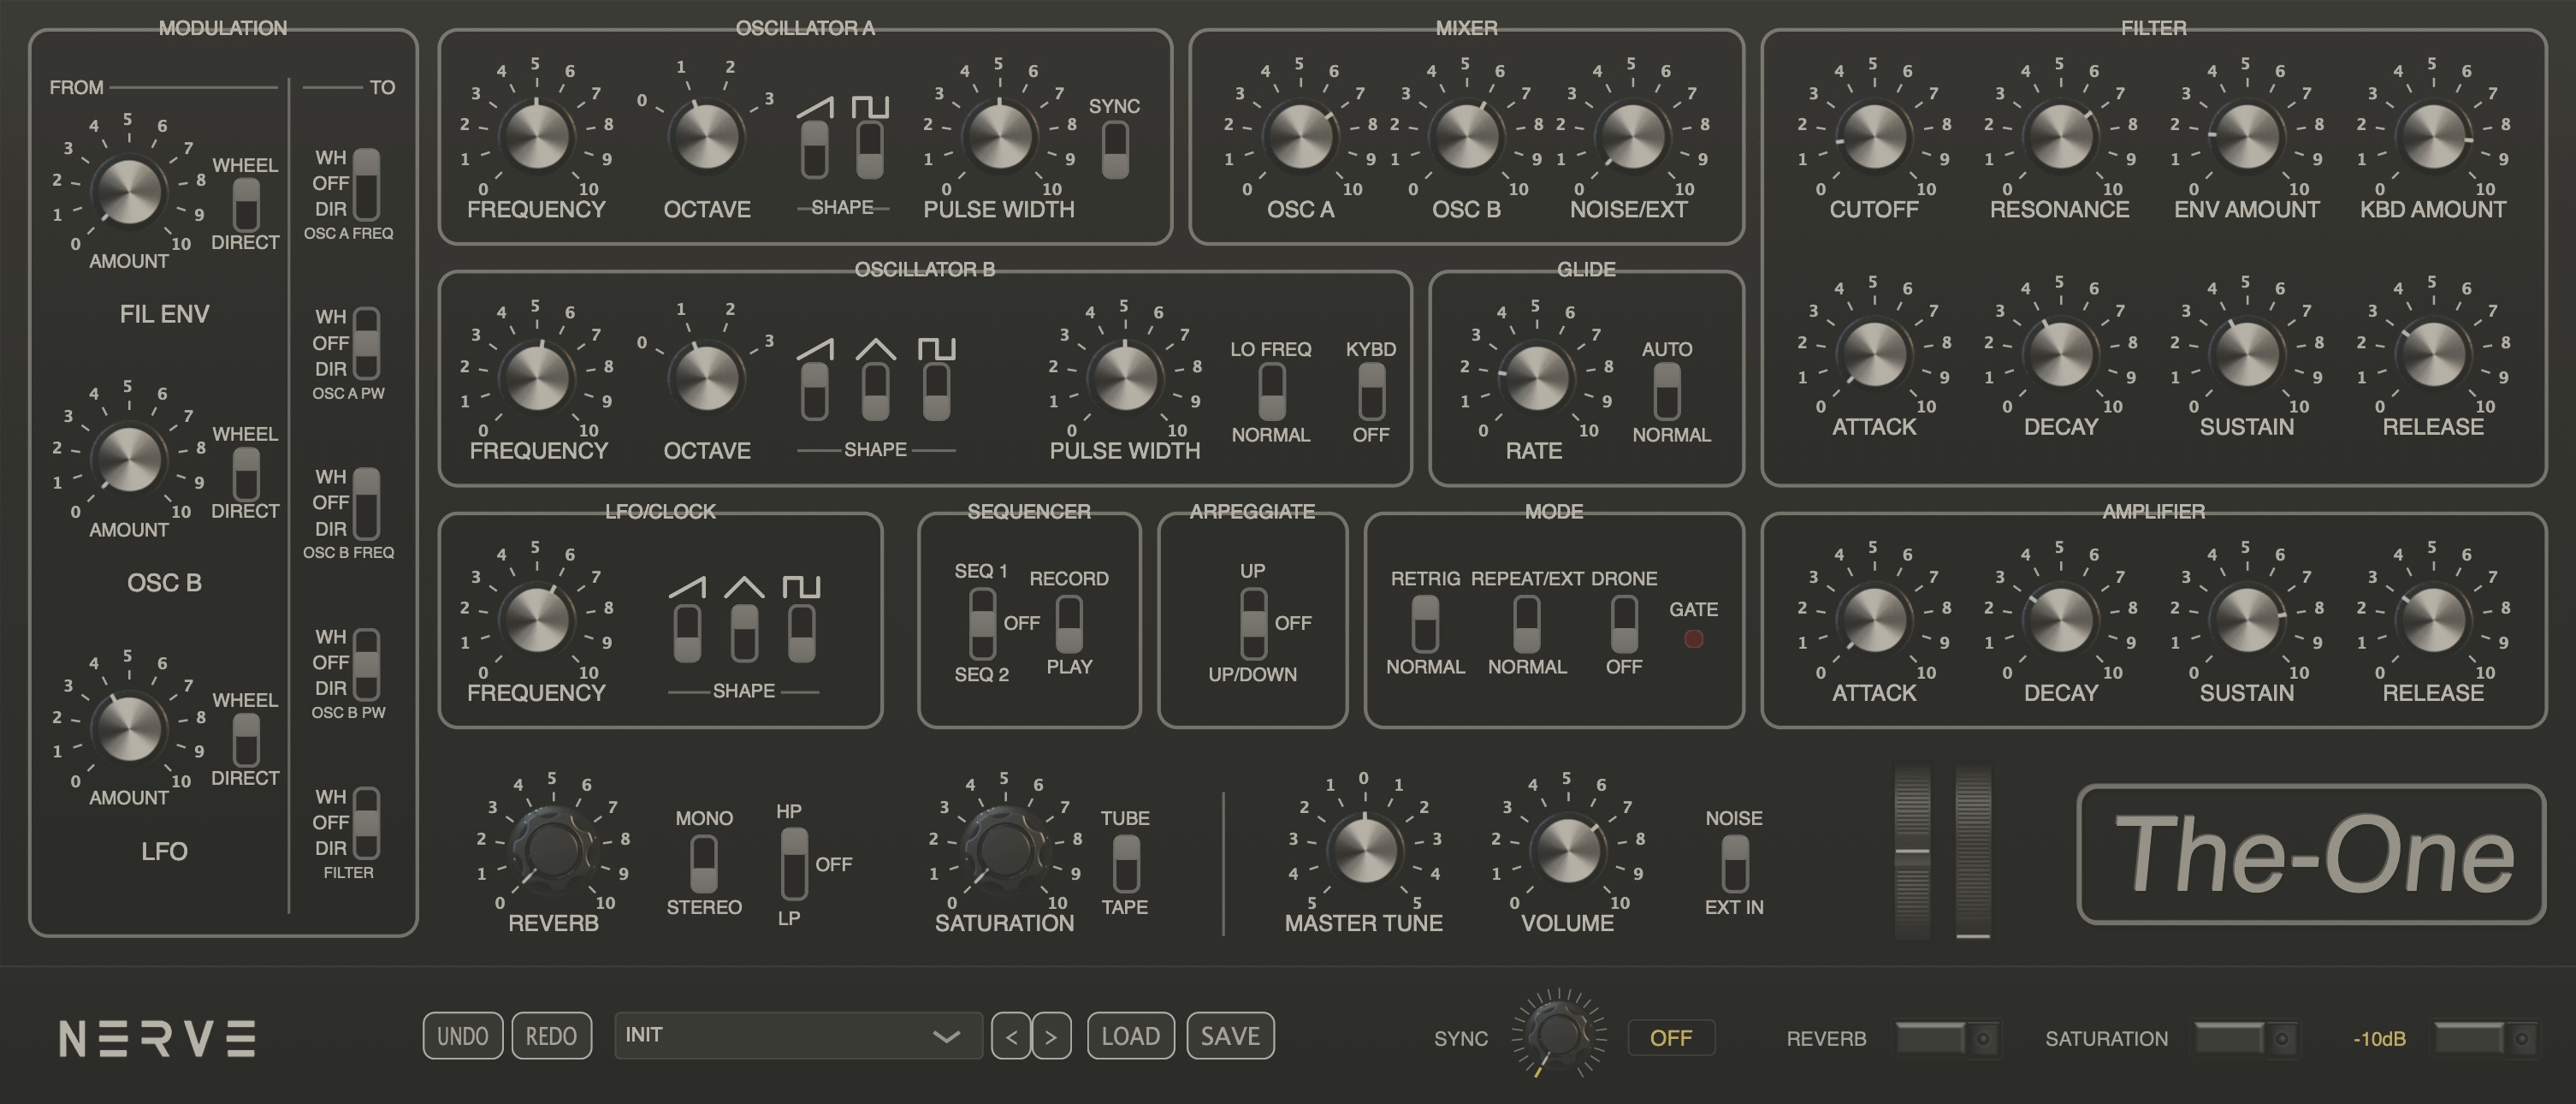The height and width of the screenshot is (1104, 2576).
Task: Toggle the bottom bar Saturation slide switch
Action: pos(2245,1039)
